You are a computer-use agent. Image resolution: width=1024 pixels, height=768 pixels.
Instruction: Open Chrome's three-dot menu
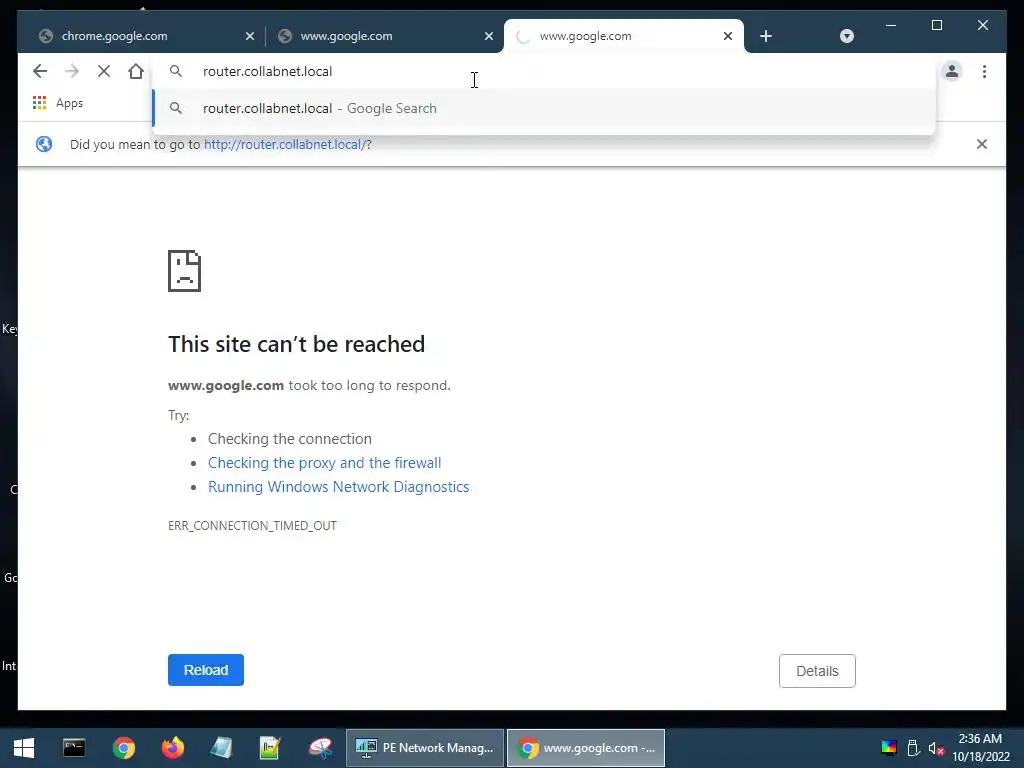[984, 71]
